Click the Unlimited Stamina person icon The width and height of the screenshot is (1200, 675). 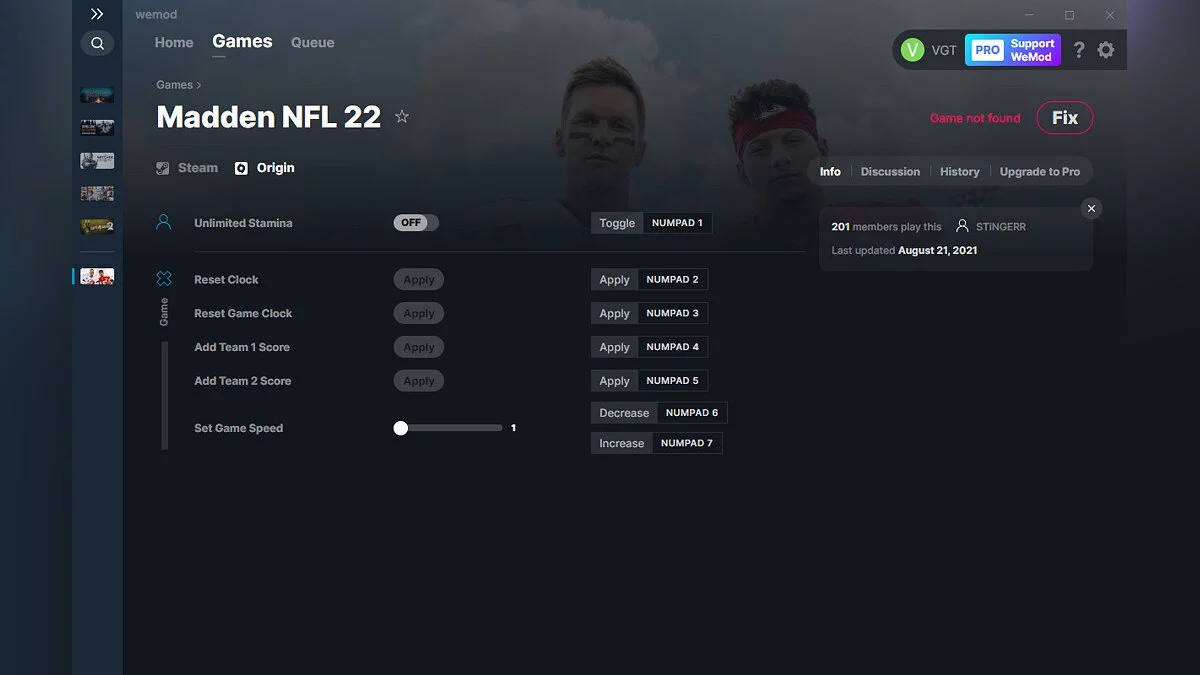coord(164,222)
